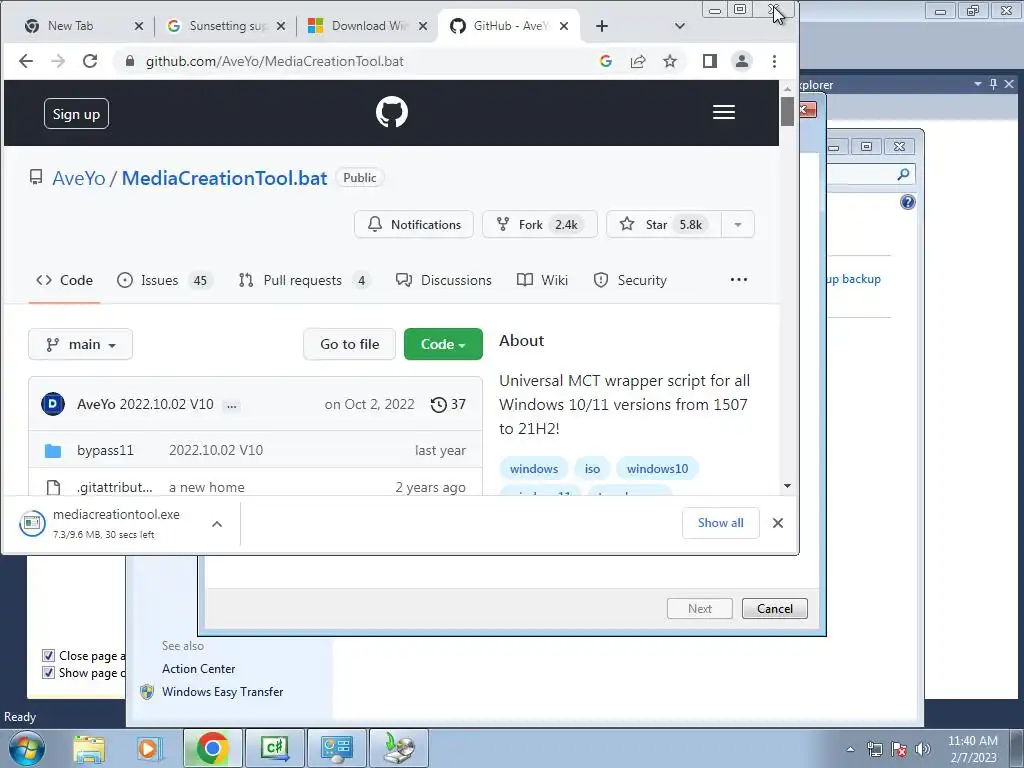
Task: Open Discussions tab
Action: (443, 280)
